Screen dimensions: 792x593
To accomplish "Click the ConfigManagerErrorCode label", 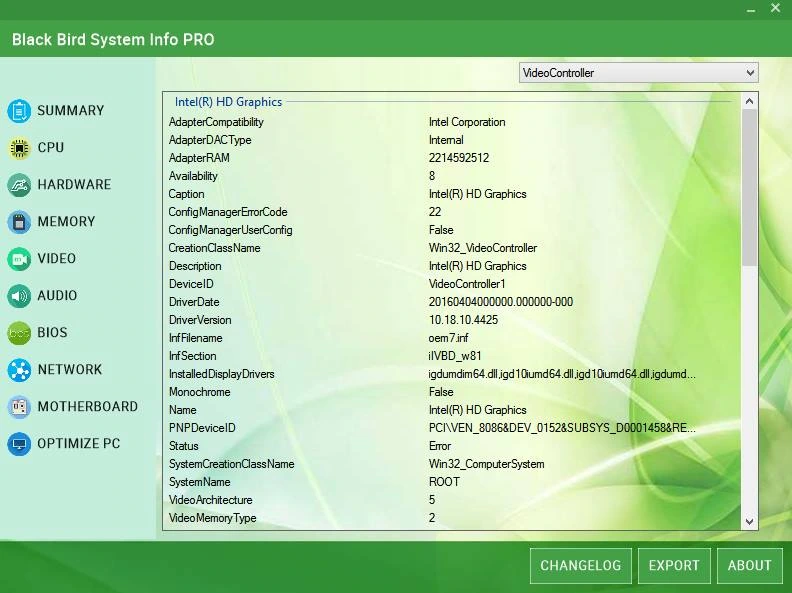I will point(228,212).
